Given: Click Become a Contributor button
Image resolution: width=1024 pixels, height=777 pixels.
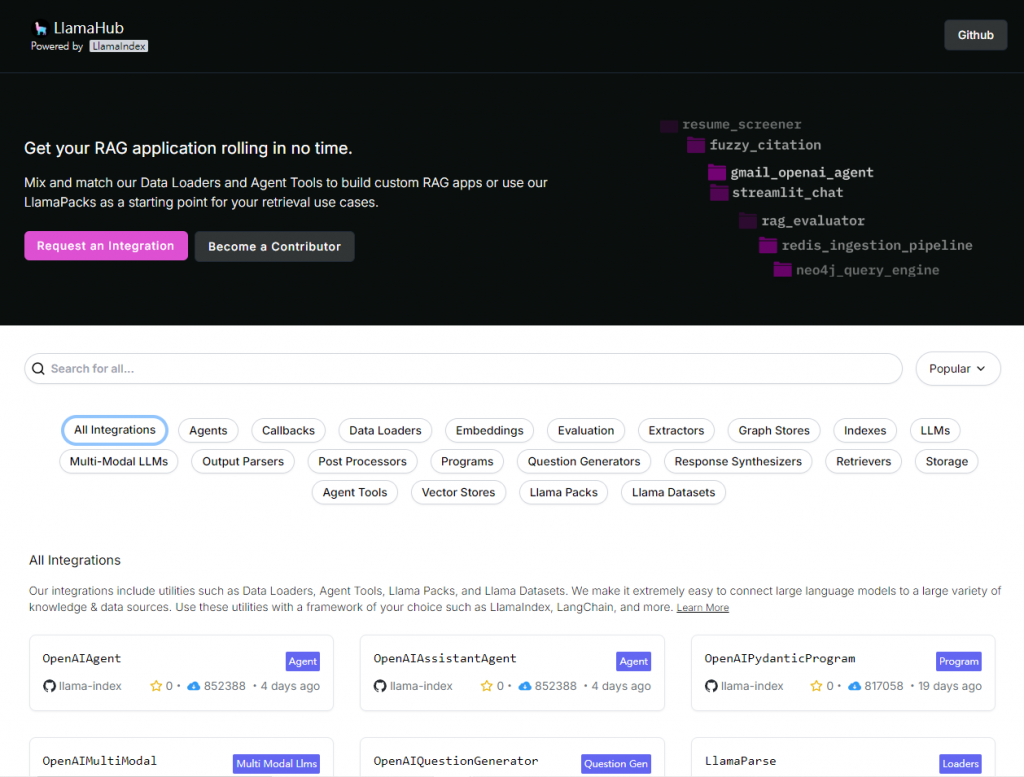Looking at the screenshot, I should pos(274,247).
